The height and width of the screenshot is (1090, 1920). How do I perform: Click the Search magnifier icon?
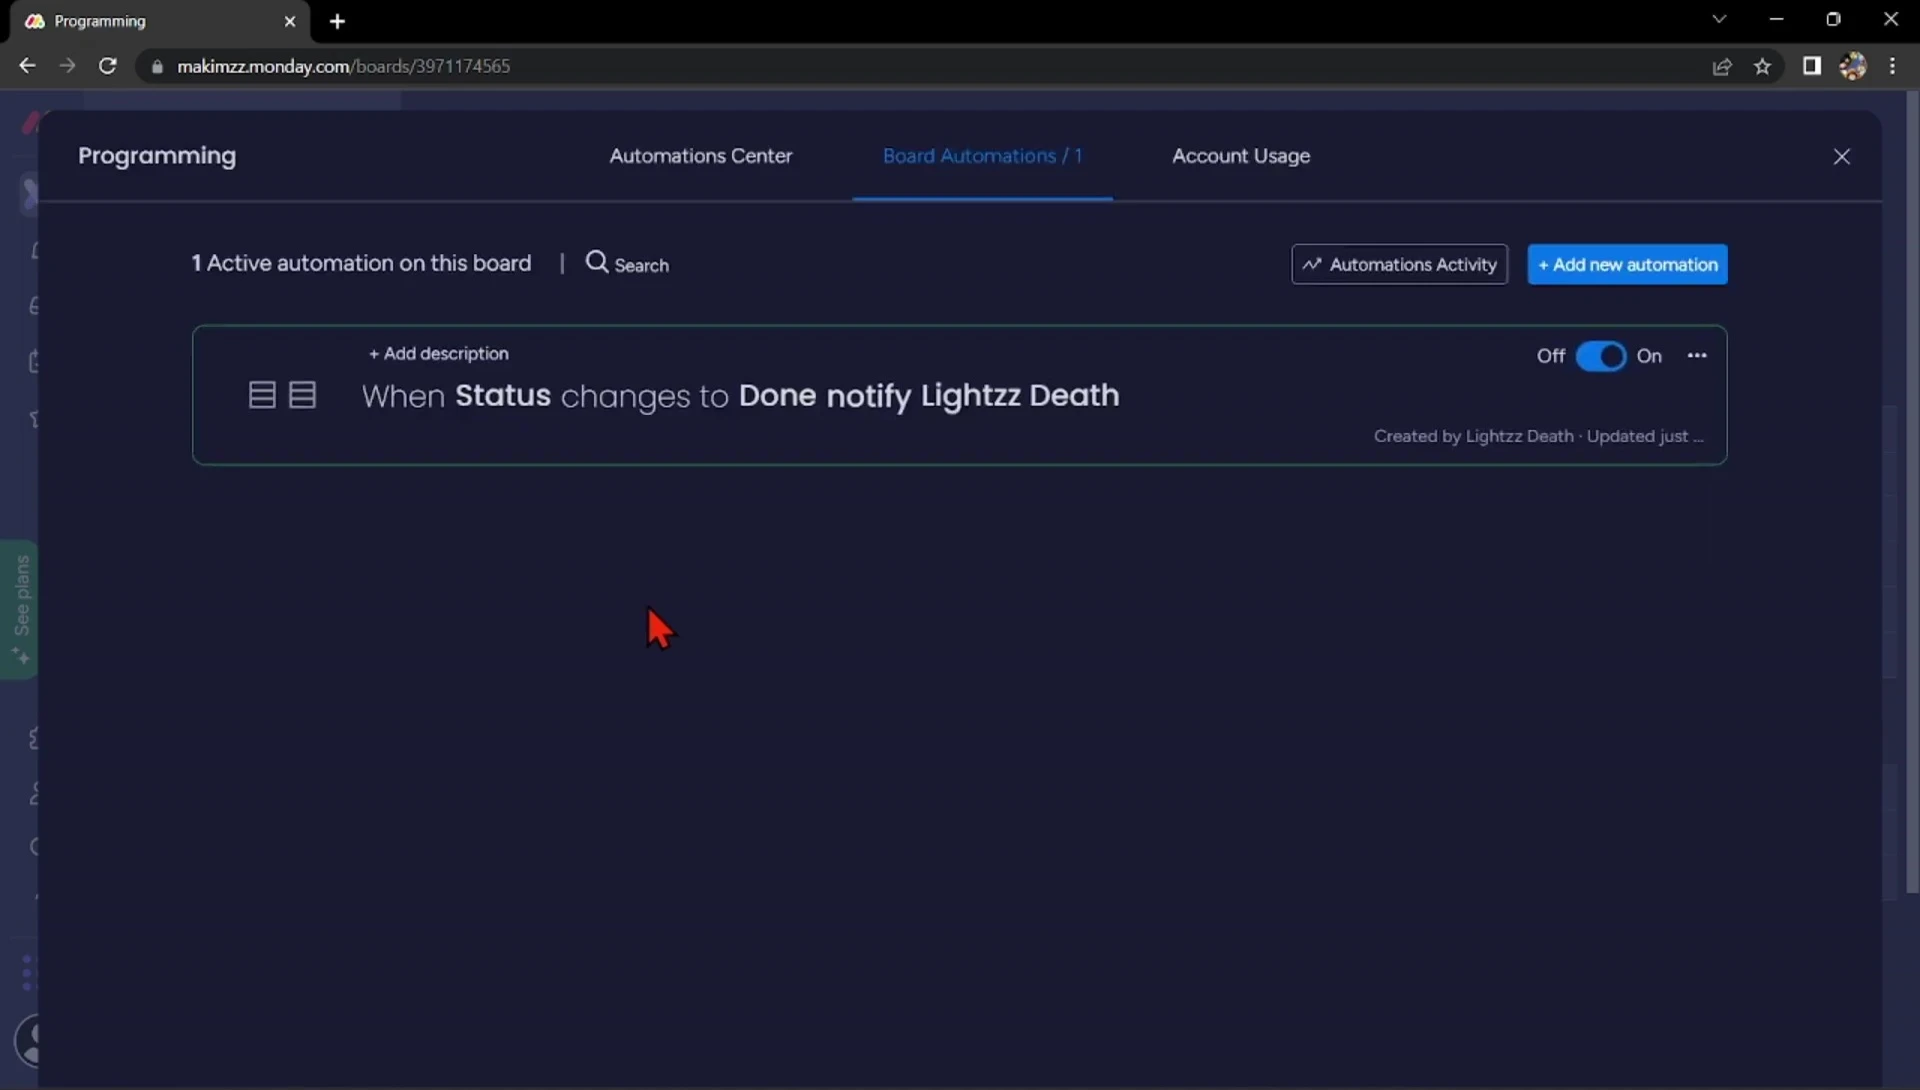pyautogui.click(x=597, y=262)
